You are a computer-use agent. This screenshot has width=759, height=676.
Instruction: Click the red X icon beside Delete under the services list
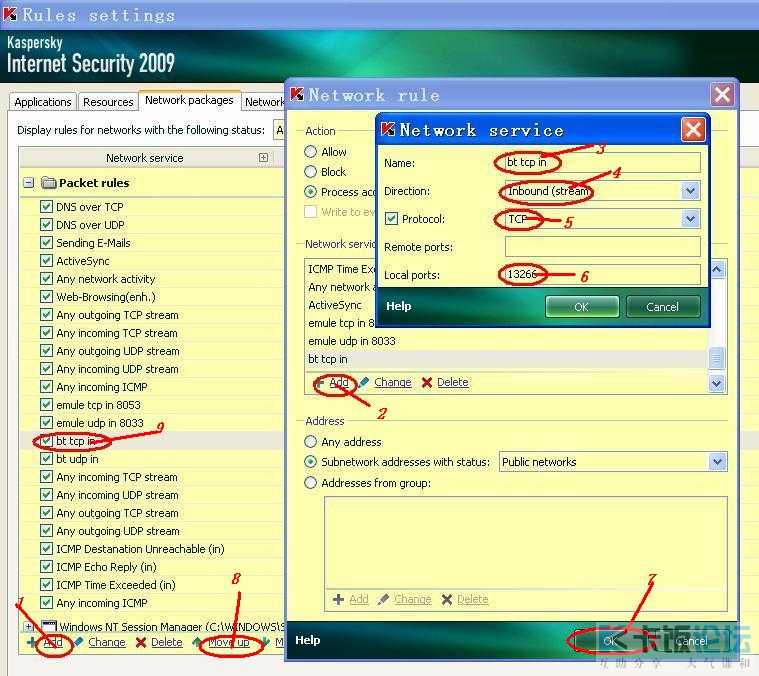click(426, 383)
